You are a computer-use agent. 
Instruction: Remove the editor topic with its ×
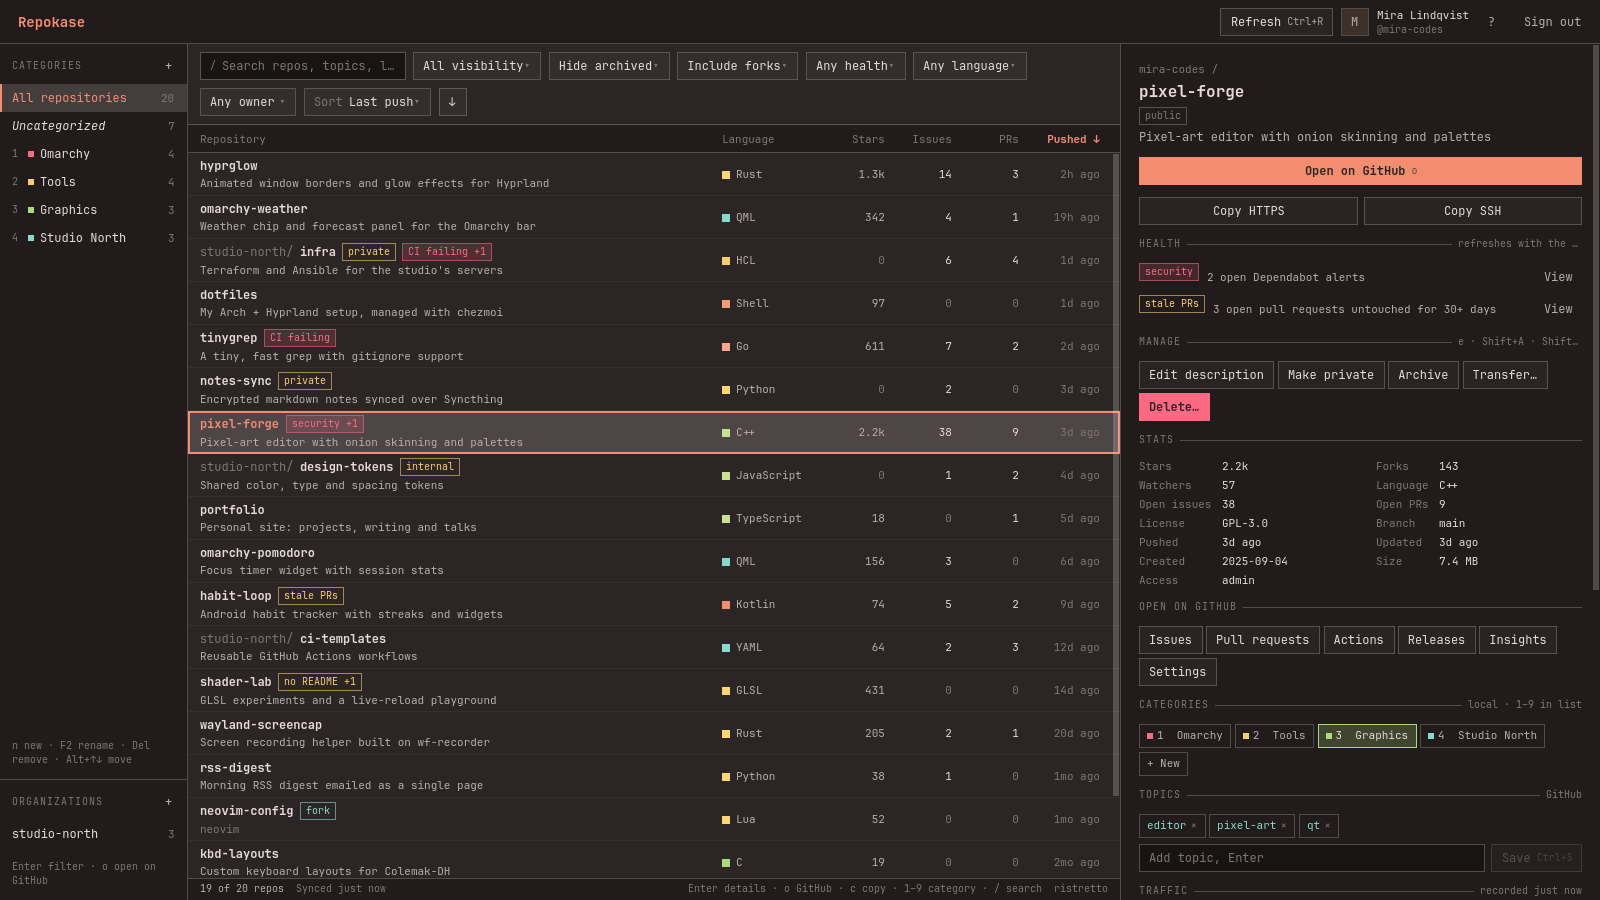click(x=1193, y=826)
